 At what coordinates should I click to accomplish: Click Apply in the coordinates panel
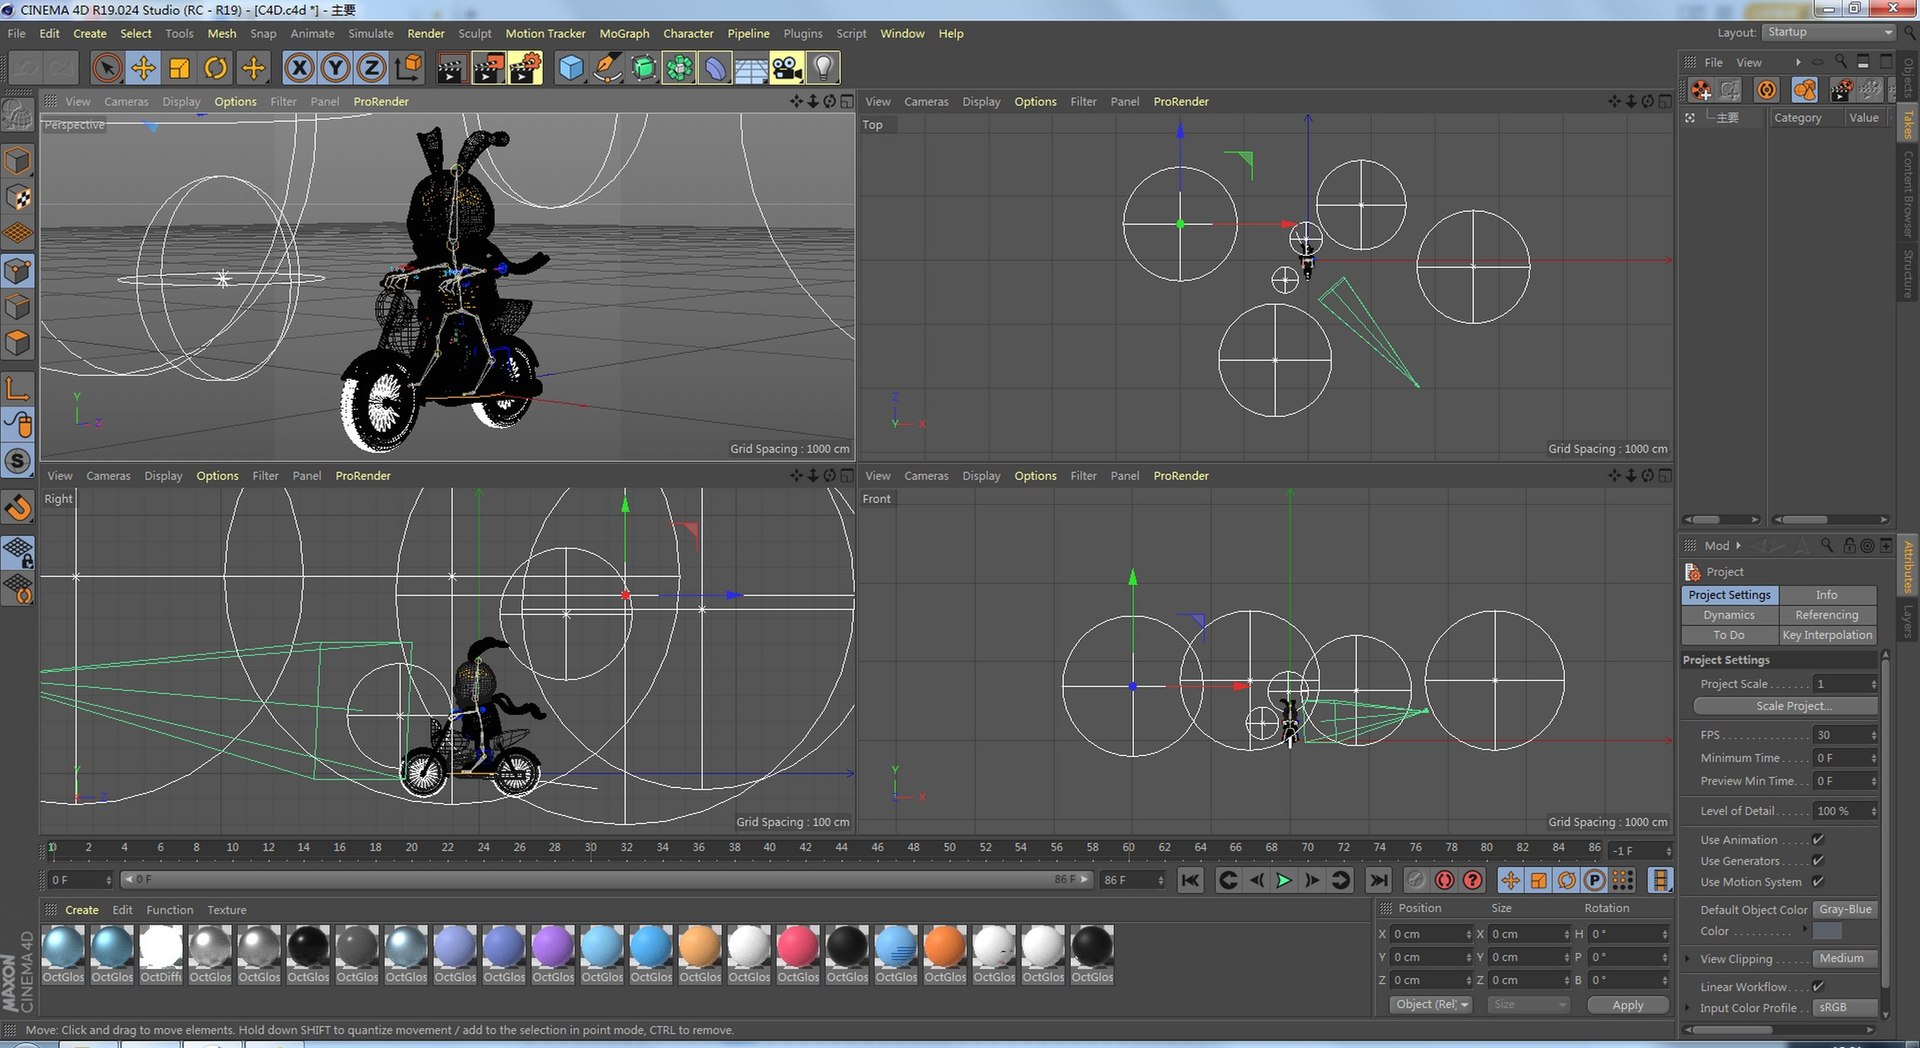(1628, 1005)
